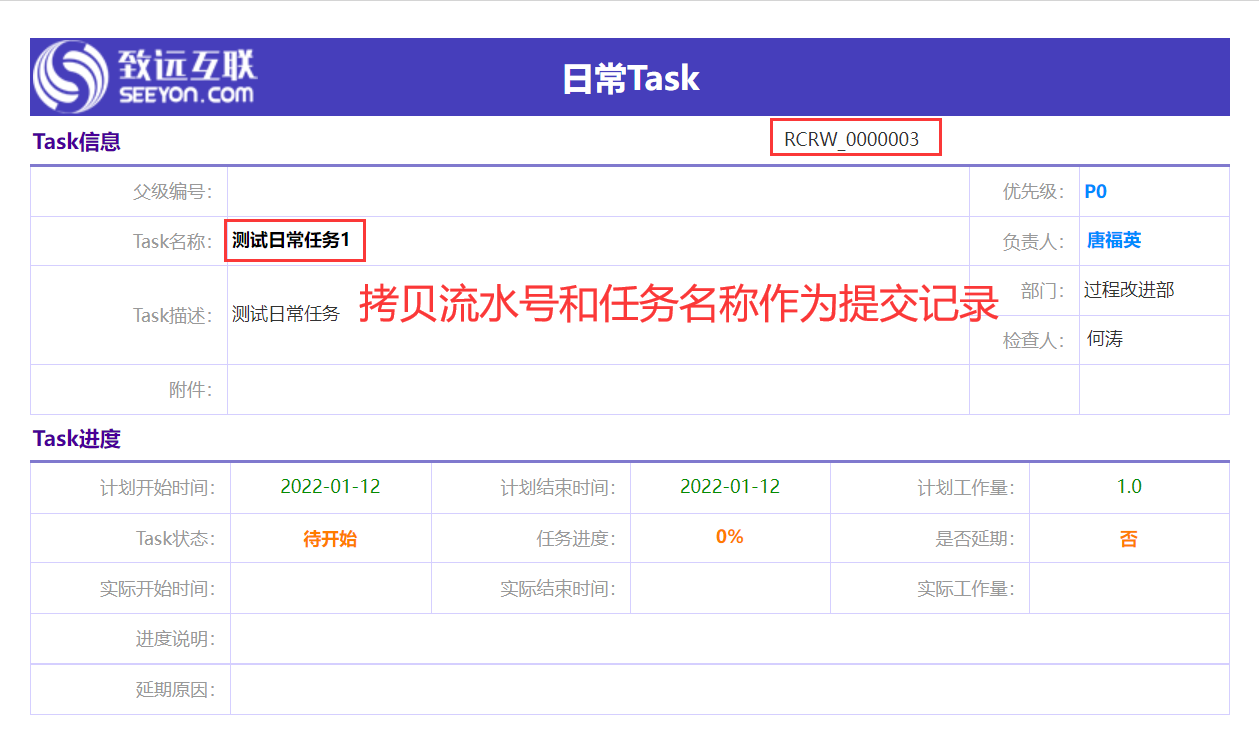This screenshot has height=733, width=1259.
Task: Click the empty 父级编号 field
Action: (598, 192)
